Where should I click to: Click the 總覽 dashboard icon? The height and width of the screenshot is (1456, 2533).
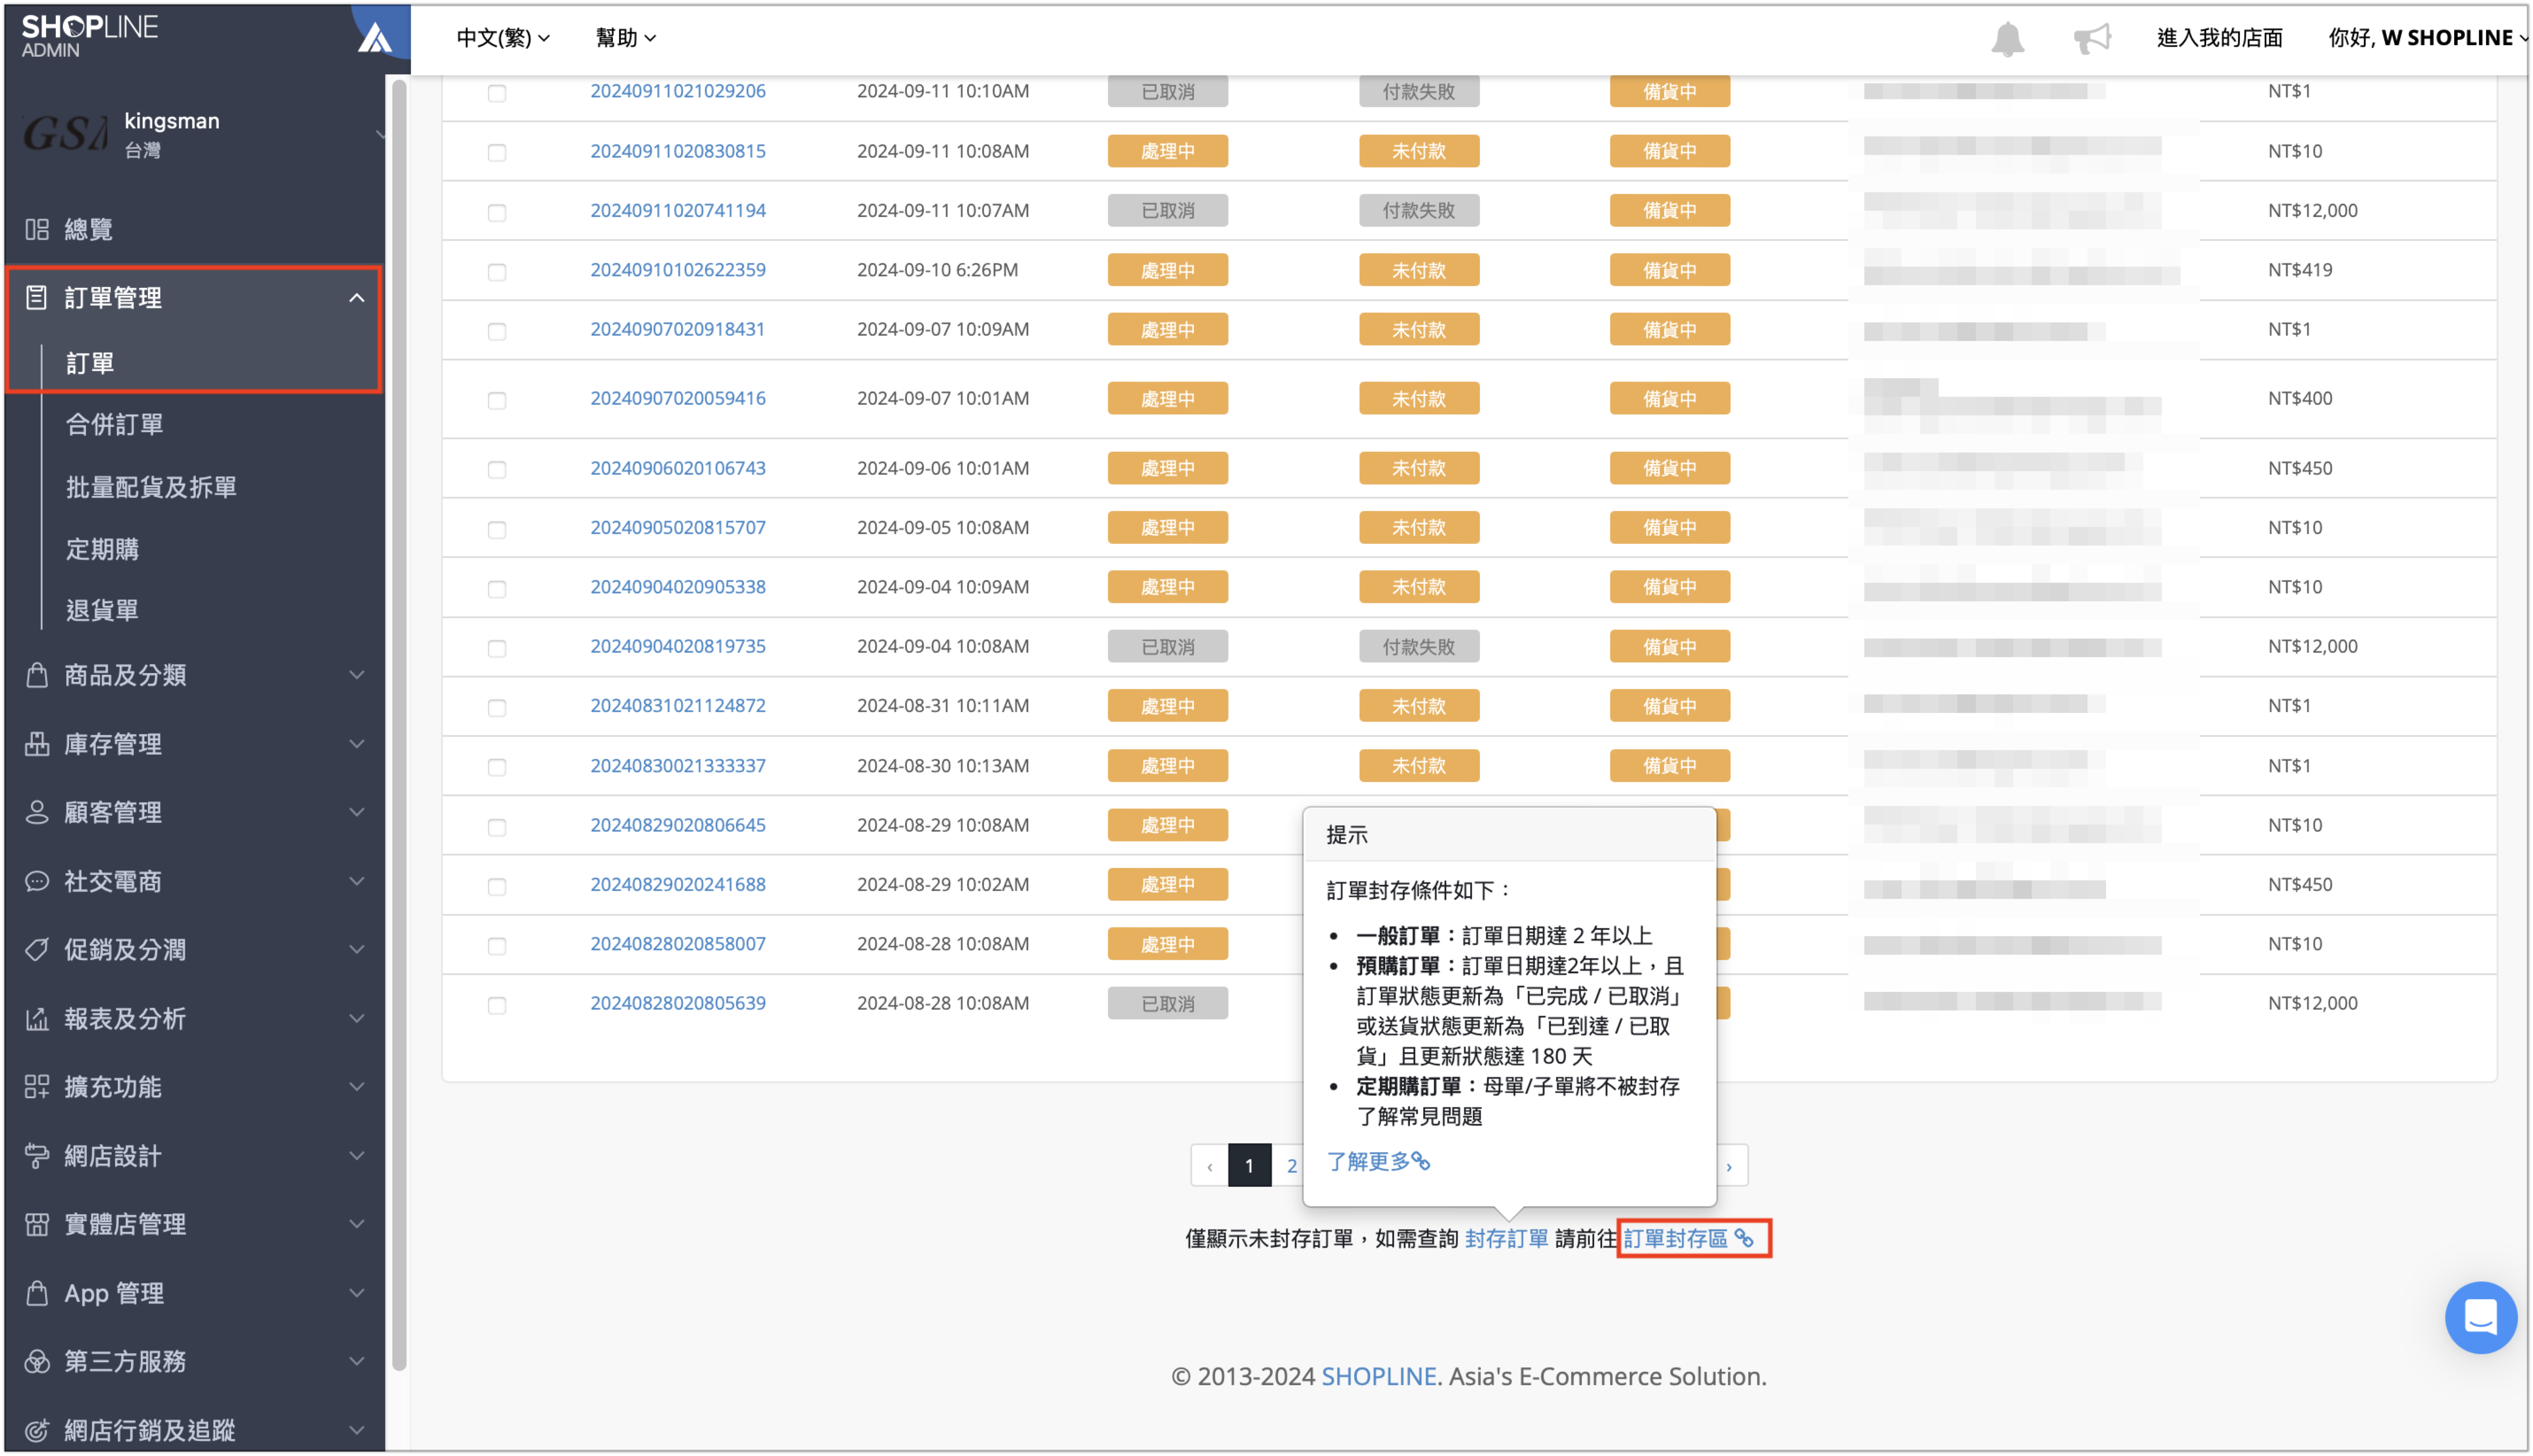[37, 229]
